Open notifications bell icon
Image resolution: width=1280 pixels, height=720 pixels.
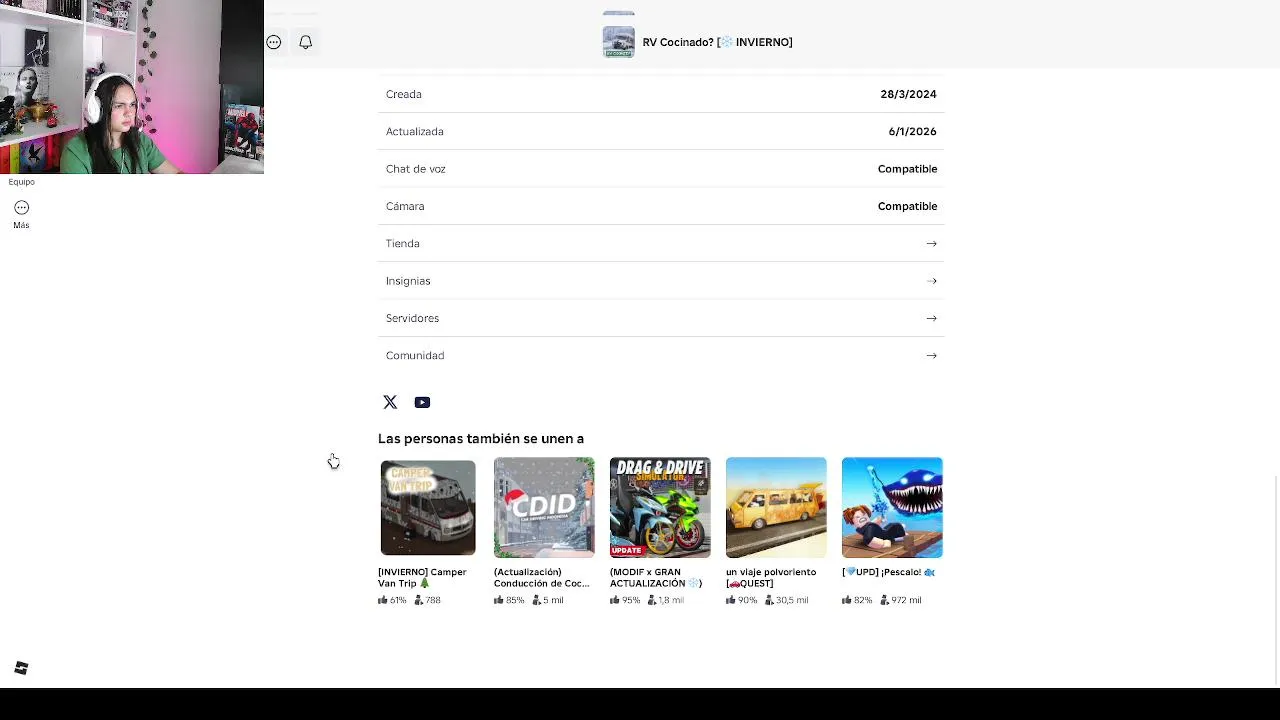(x=306, y=42)
